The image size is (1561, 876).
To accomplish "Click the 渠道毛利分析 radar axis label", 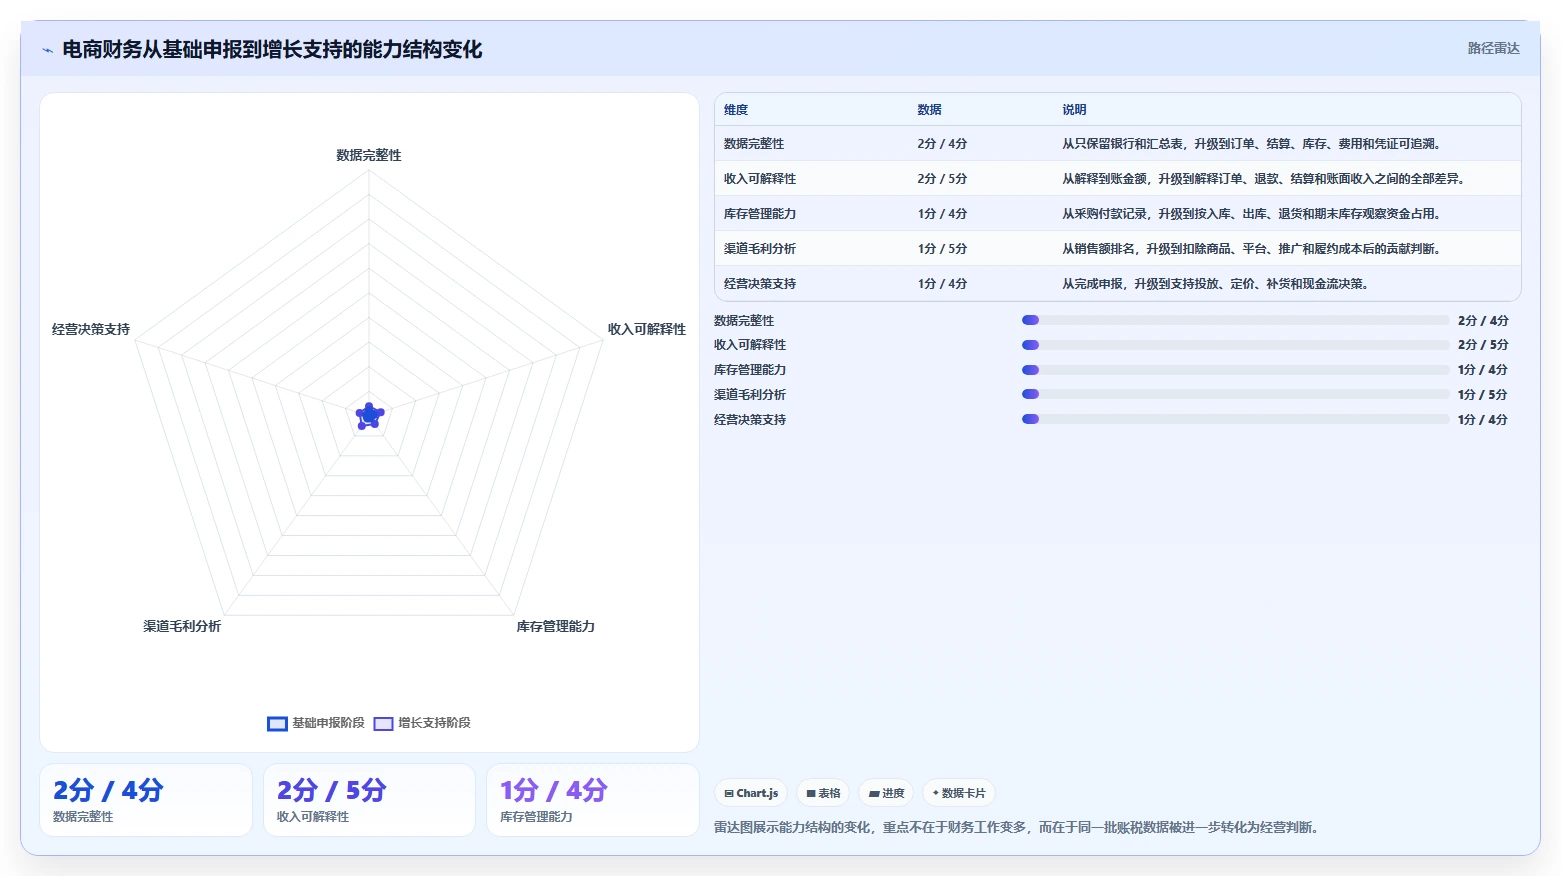I will click(182, 626).
